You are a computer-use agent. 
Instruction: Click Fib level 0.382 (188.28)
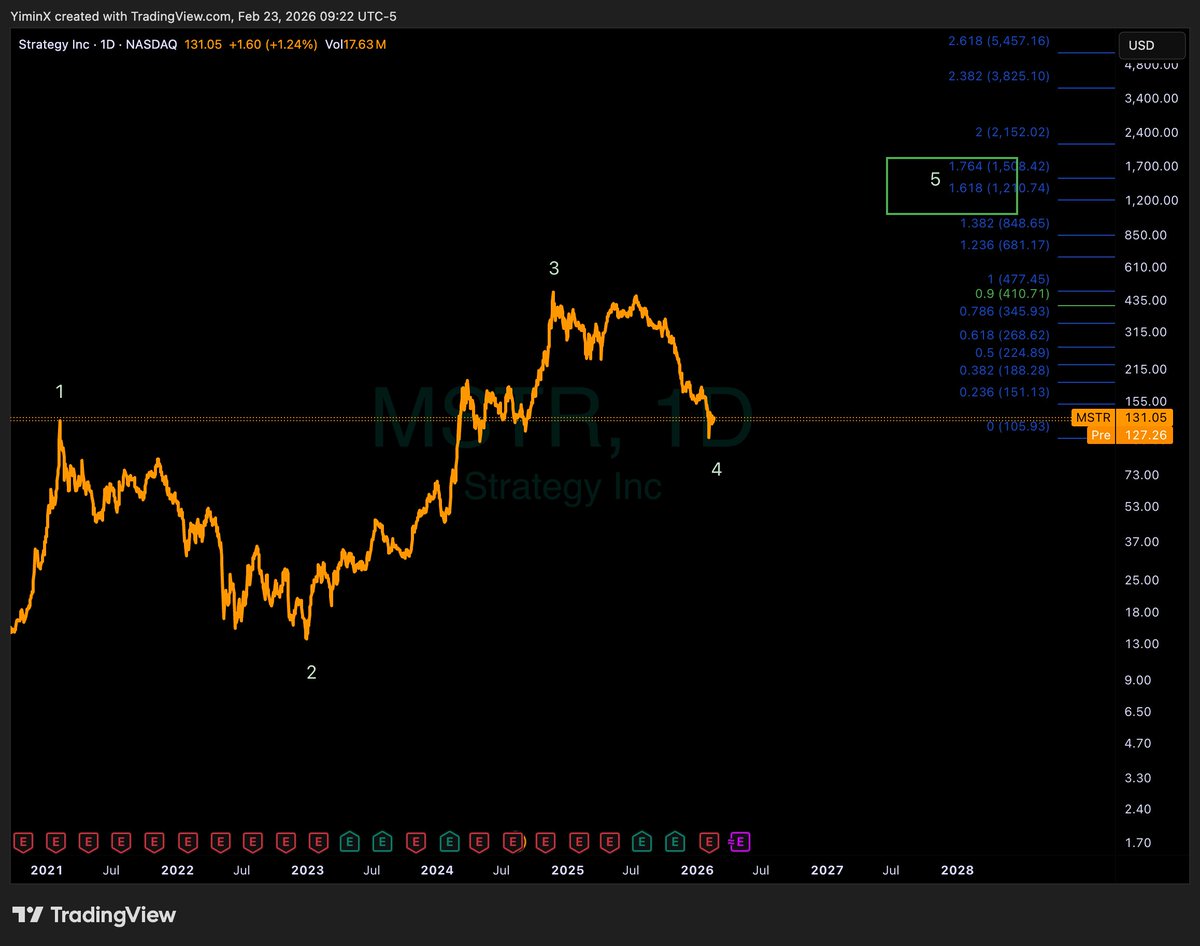(1004, 370)
